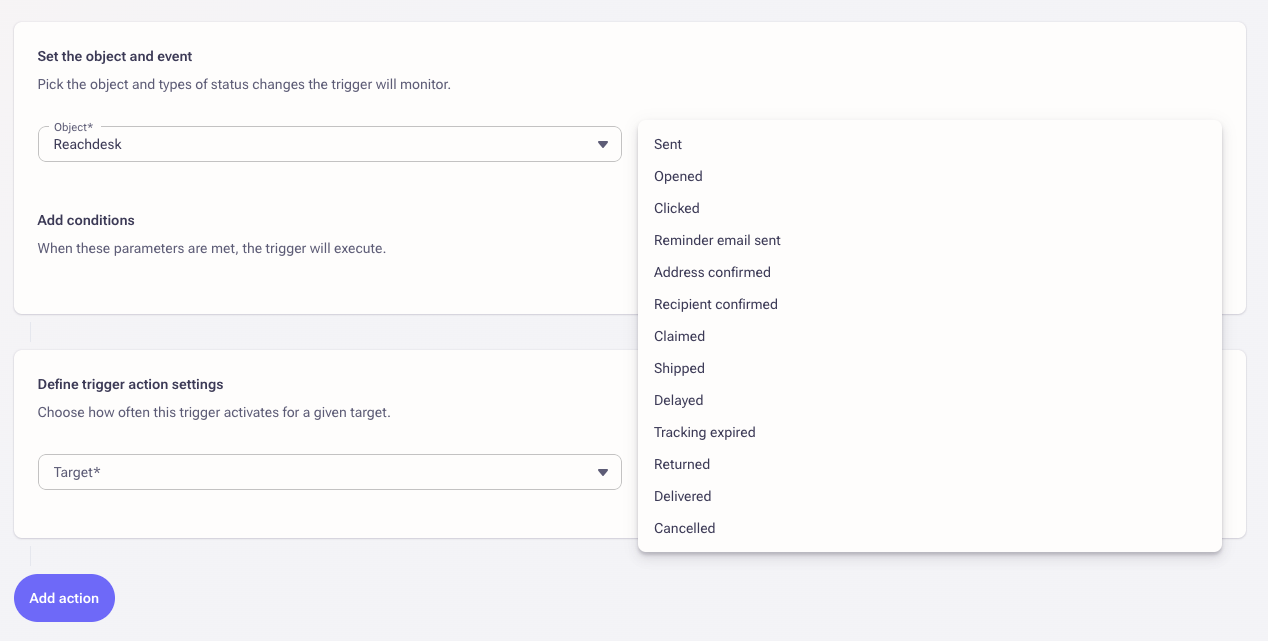Image resolution: width=1268 pixels, height=641 pixels.
Task: Pick the Reminder email sent option
Action: [717, 240]
